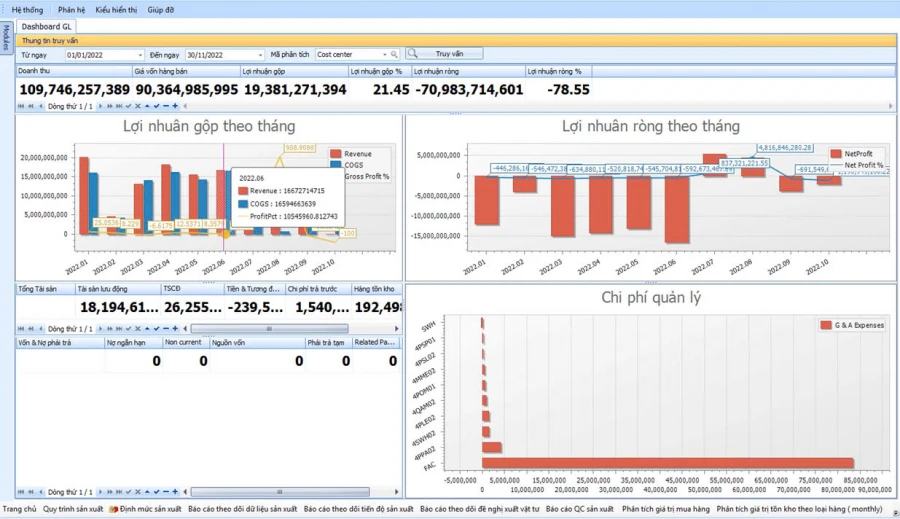
Task: Click the Doanh thu column header
Action: pos(73,71)
